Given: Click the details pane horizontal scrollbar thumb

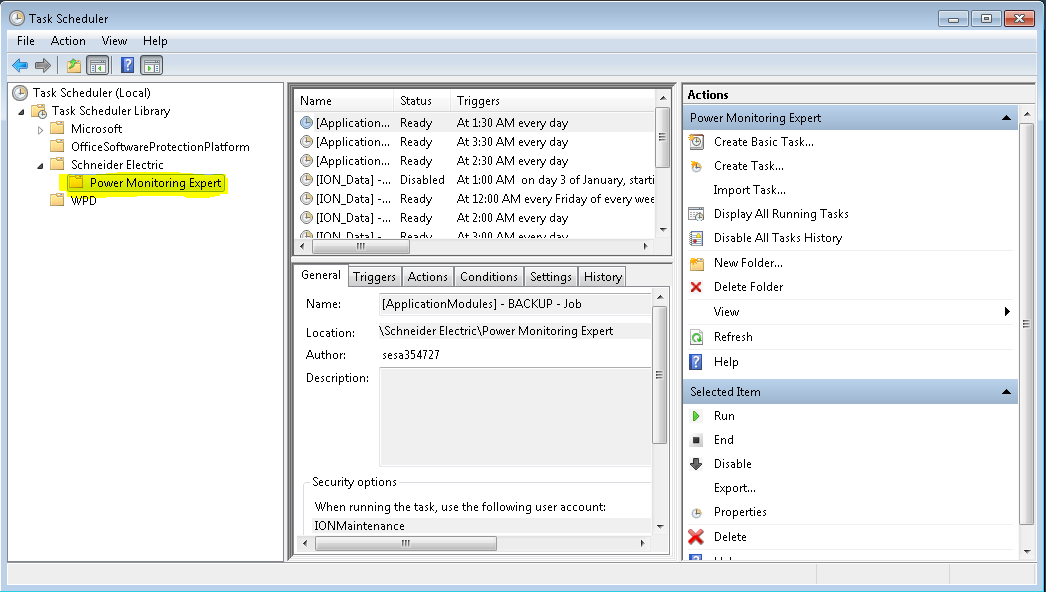Looking at the screenshot, I should (406, 543).
